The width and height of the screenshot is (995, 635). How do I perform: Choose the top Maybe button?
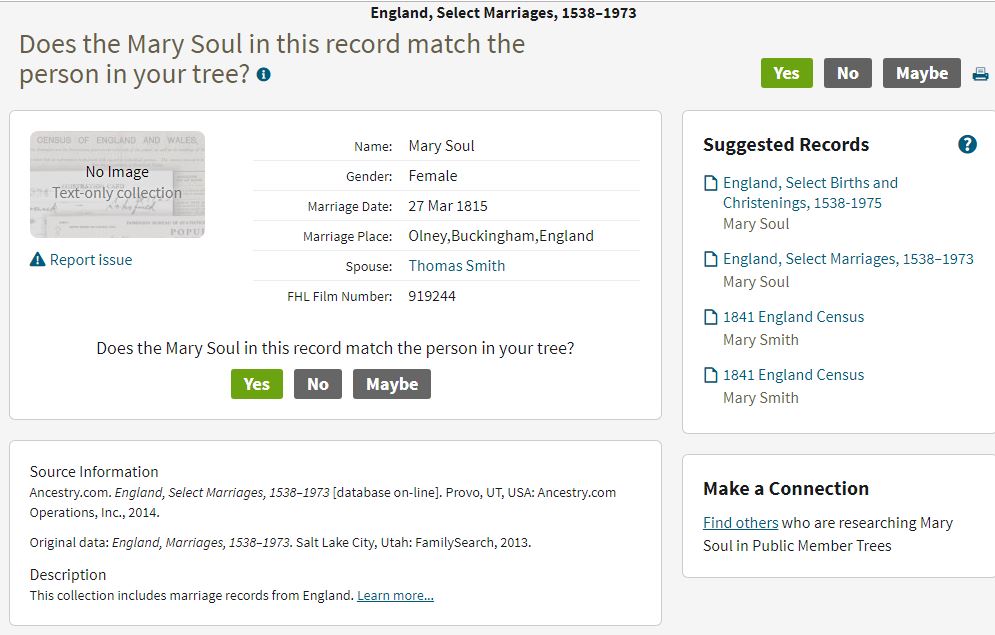pos(922,73)
